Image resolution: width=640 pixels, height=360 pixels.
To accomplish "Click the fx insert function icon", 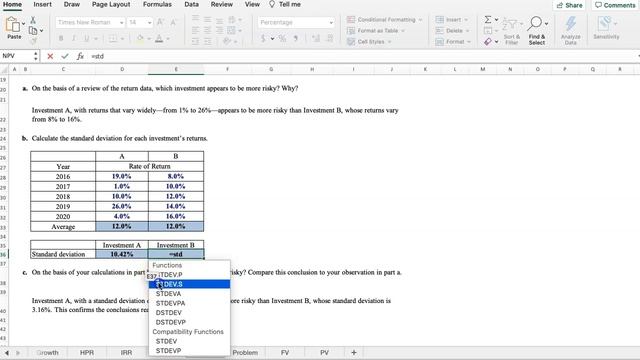I will (x=80, y=56).
